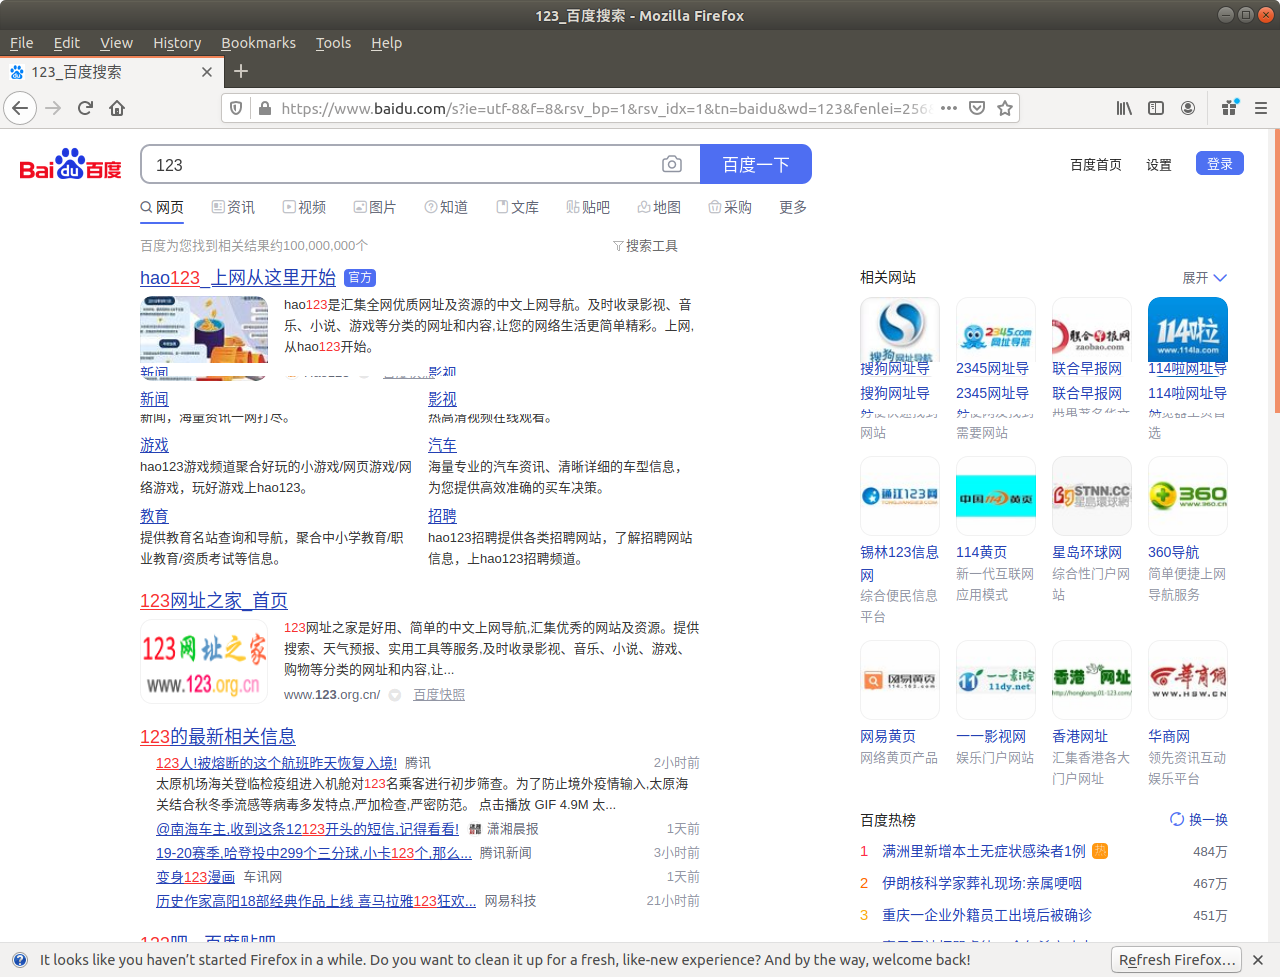Open the 2345网址导航 site thumbnail

tap(995, 330)
